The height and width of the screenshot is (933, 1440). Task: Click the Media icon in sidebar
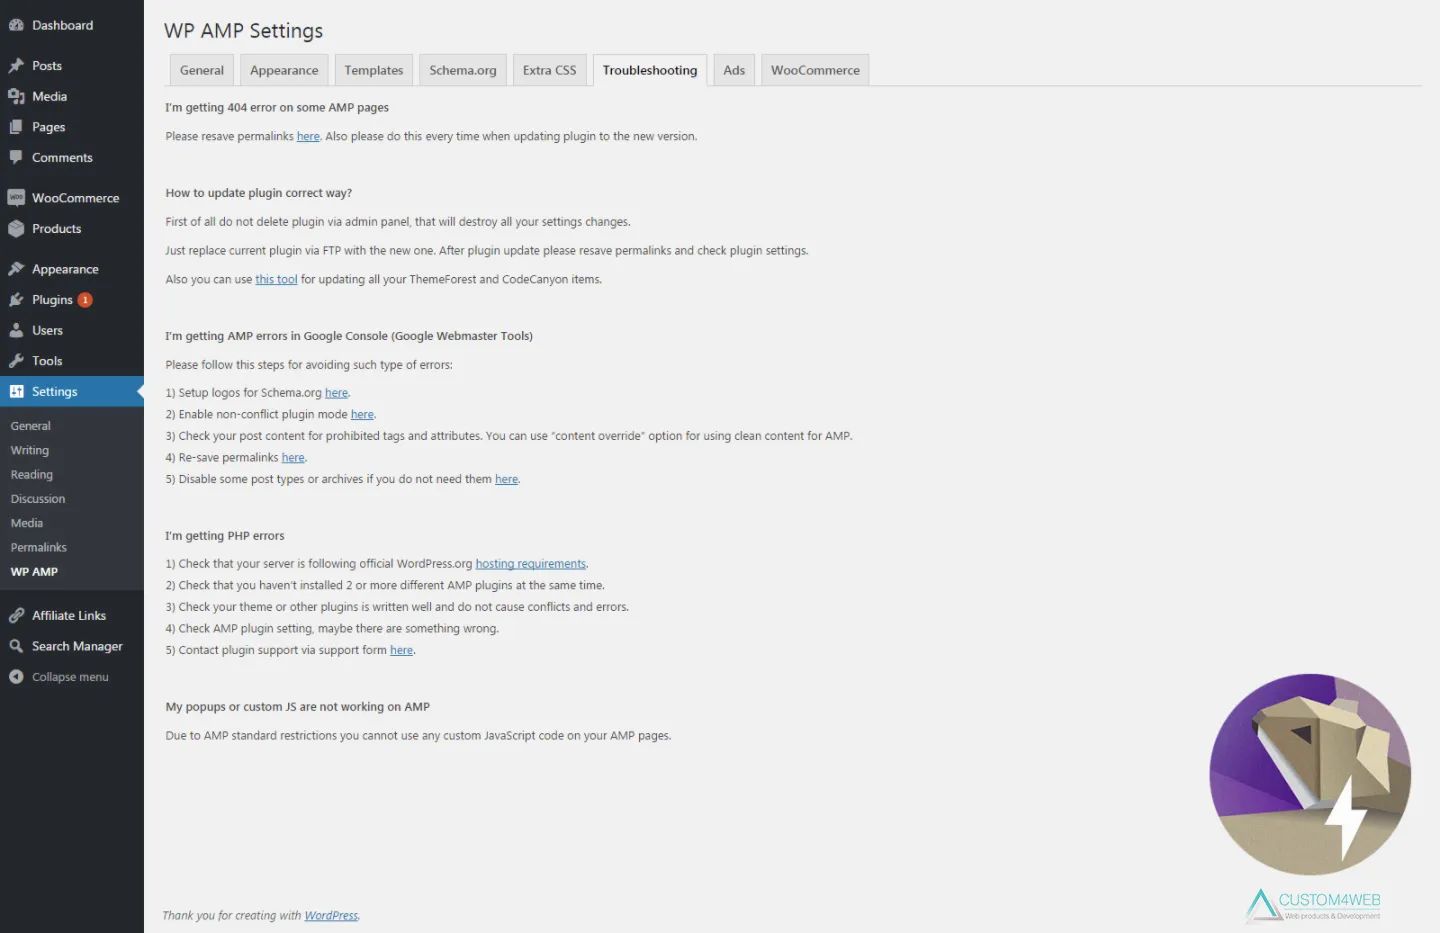[16, 97]
